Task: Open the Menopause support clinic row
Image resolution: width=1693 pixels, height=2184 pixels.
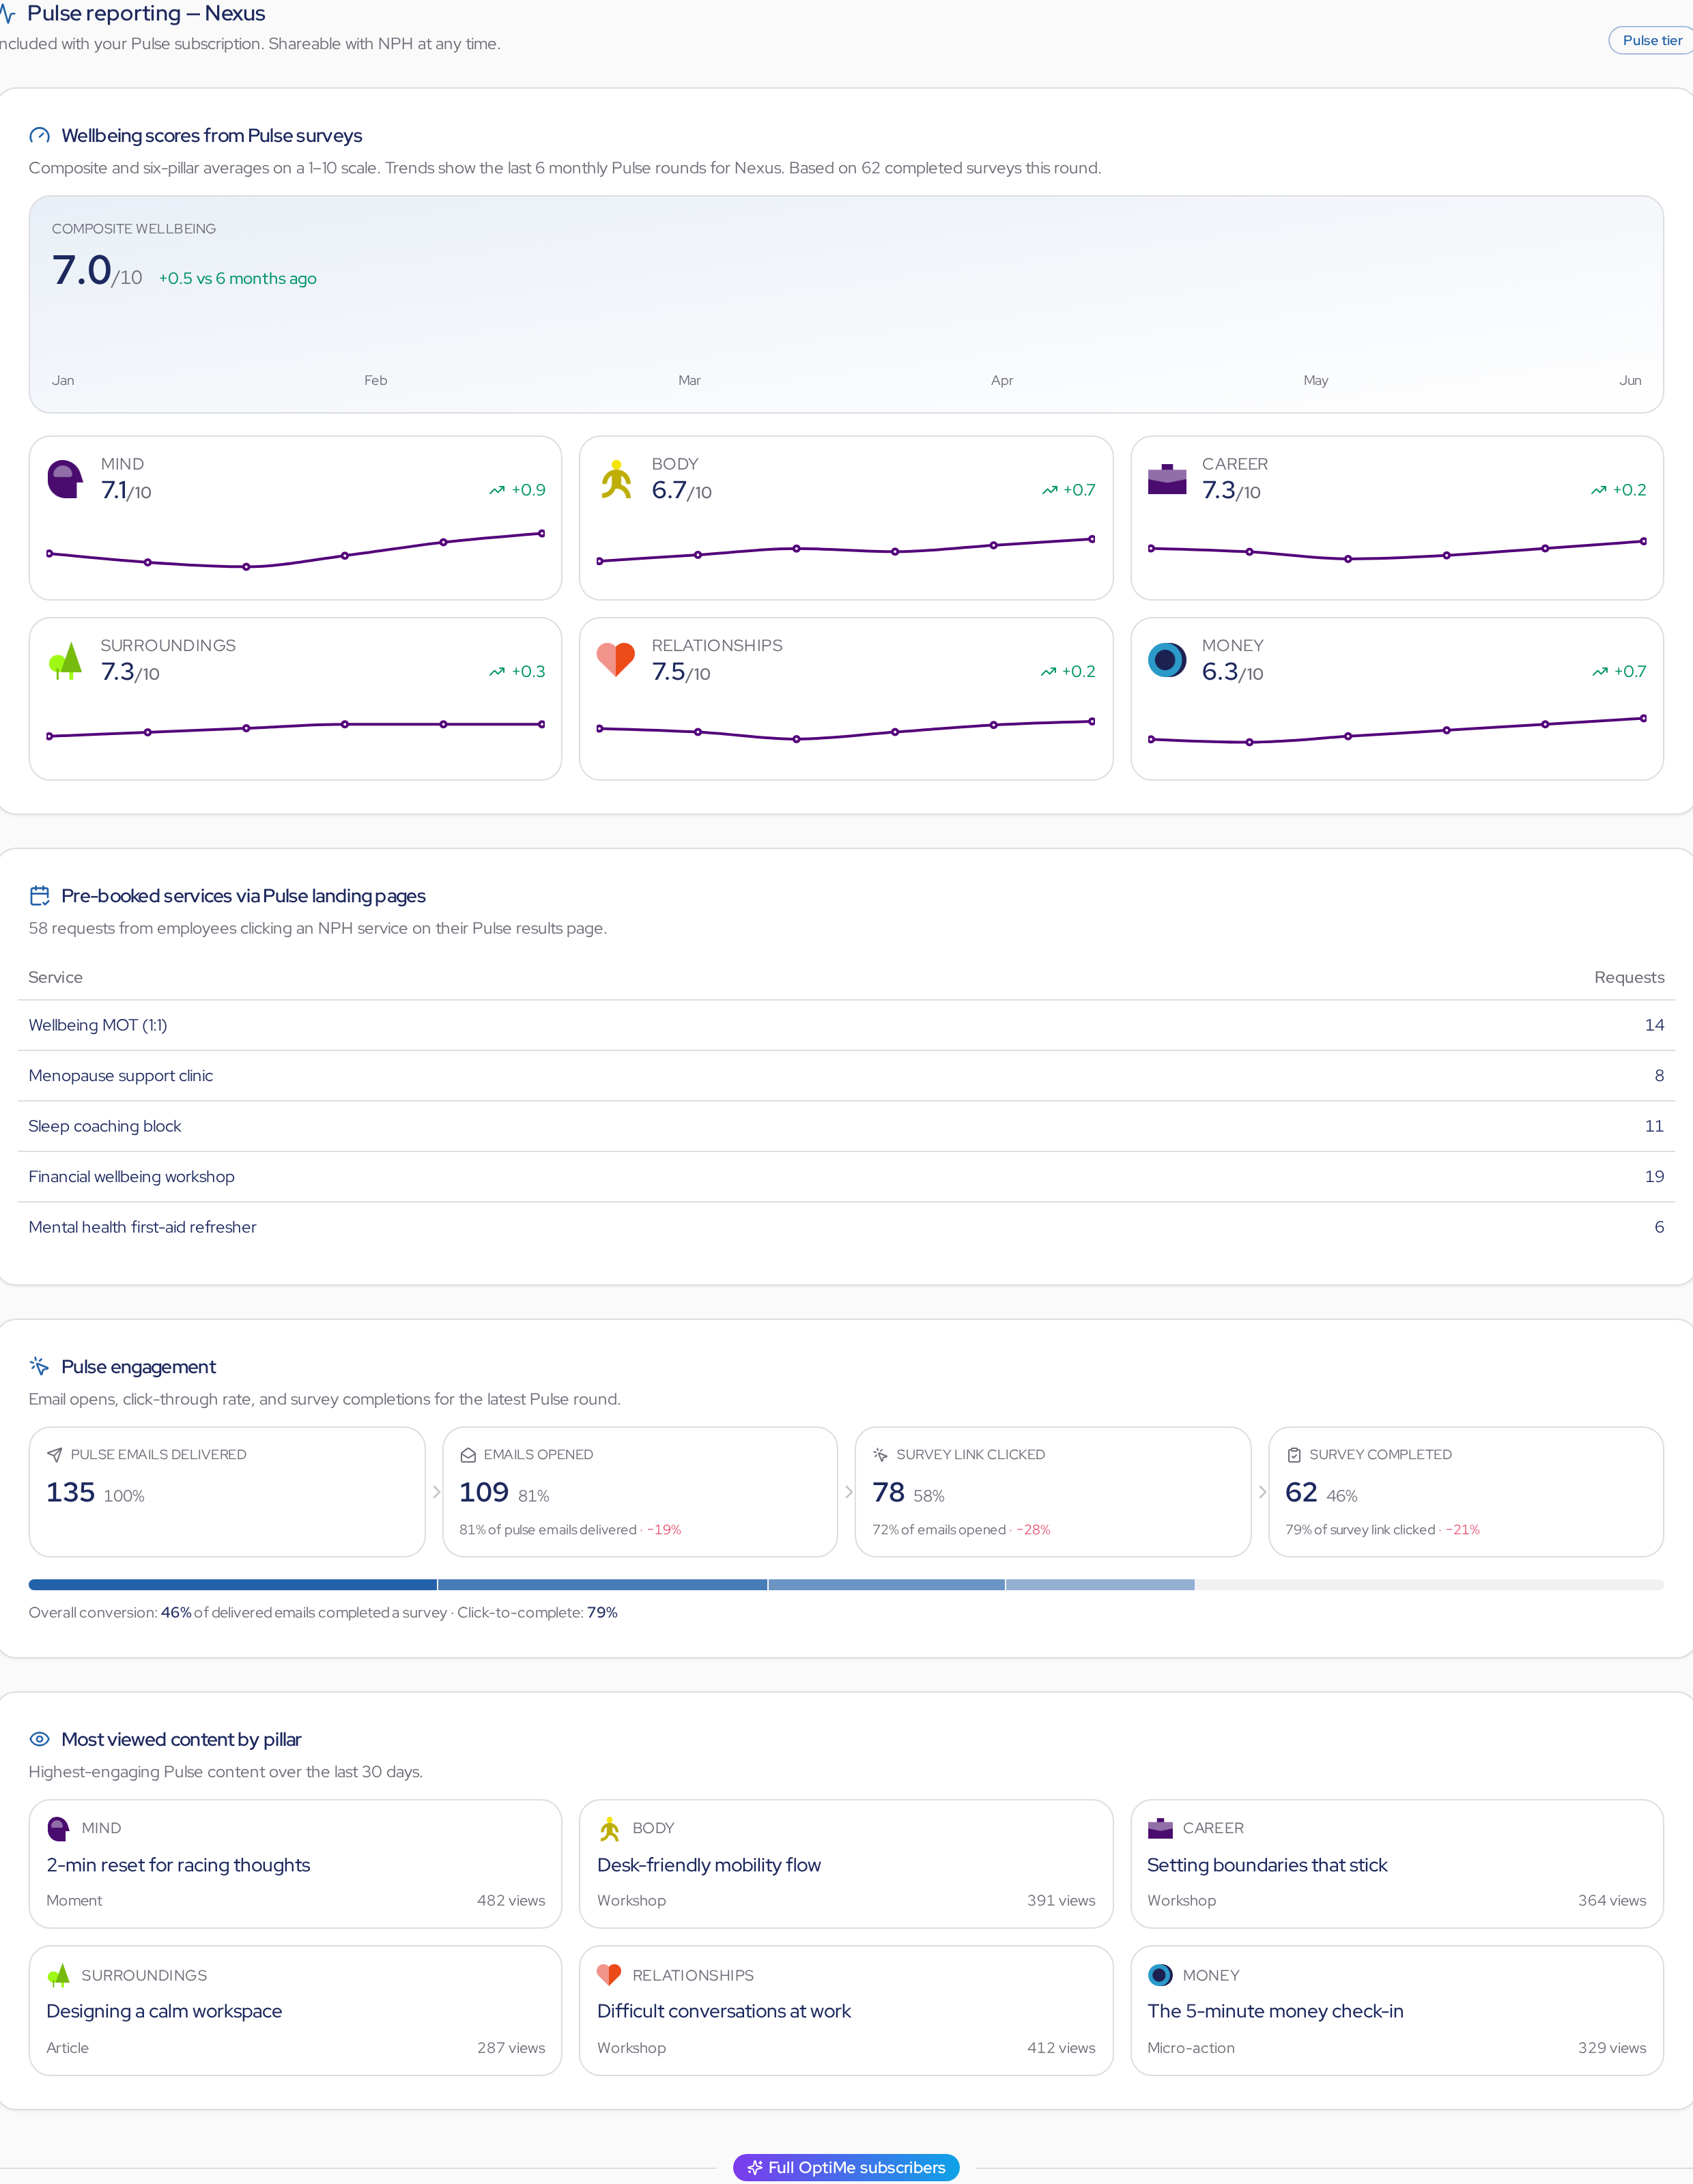Action: [x=846, y=1076]
